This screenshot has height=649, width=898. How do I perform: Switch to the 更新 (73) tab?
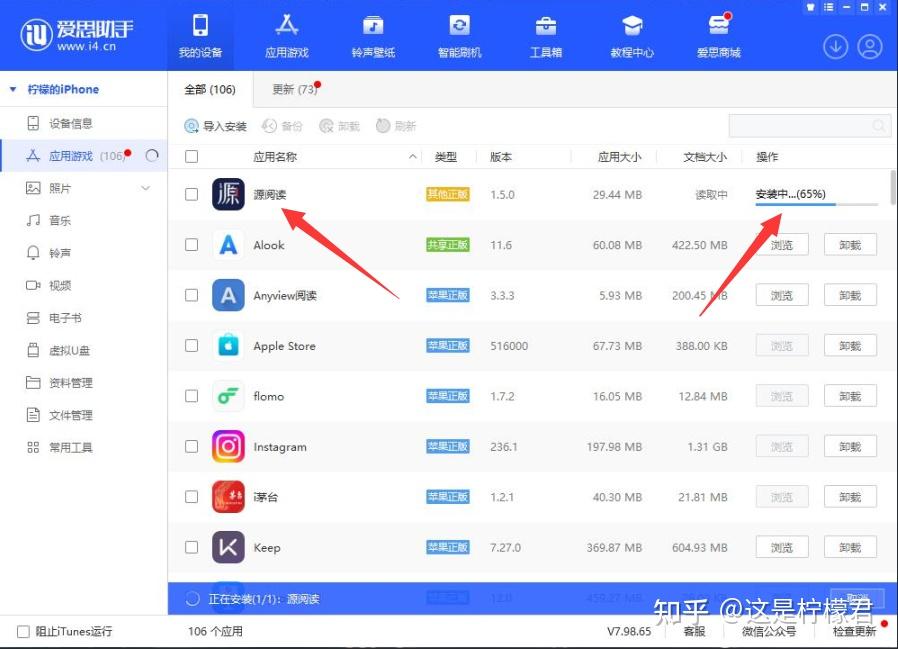coord(296,89)
